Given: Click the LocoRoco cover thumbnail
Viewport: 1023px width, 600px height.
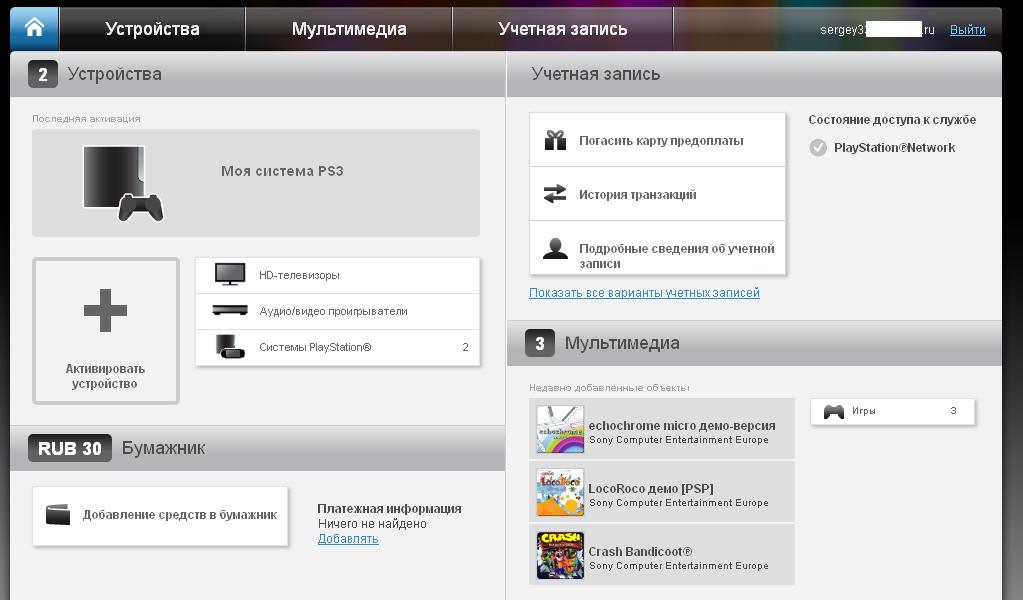Looking at the screenshot, I should coord(560,492).
